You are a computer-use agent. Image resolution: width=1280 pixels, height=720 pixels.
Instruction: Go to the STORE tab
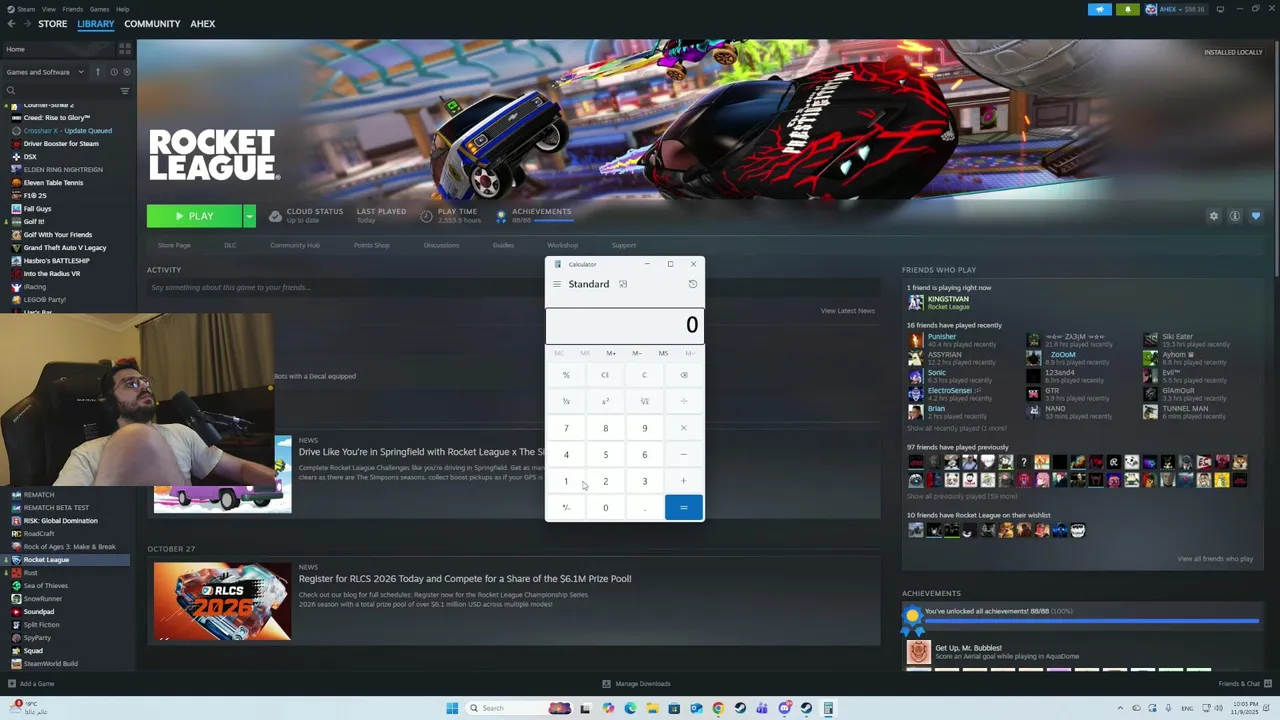[53, 24]
